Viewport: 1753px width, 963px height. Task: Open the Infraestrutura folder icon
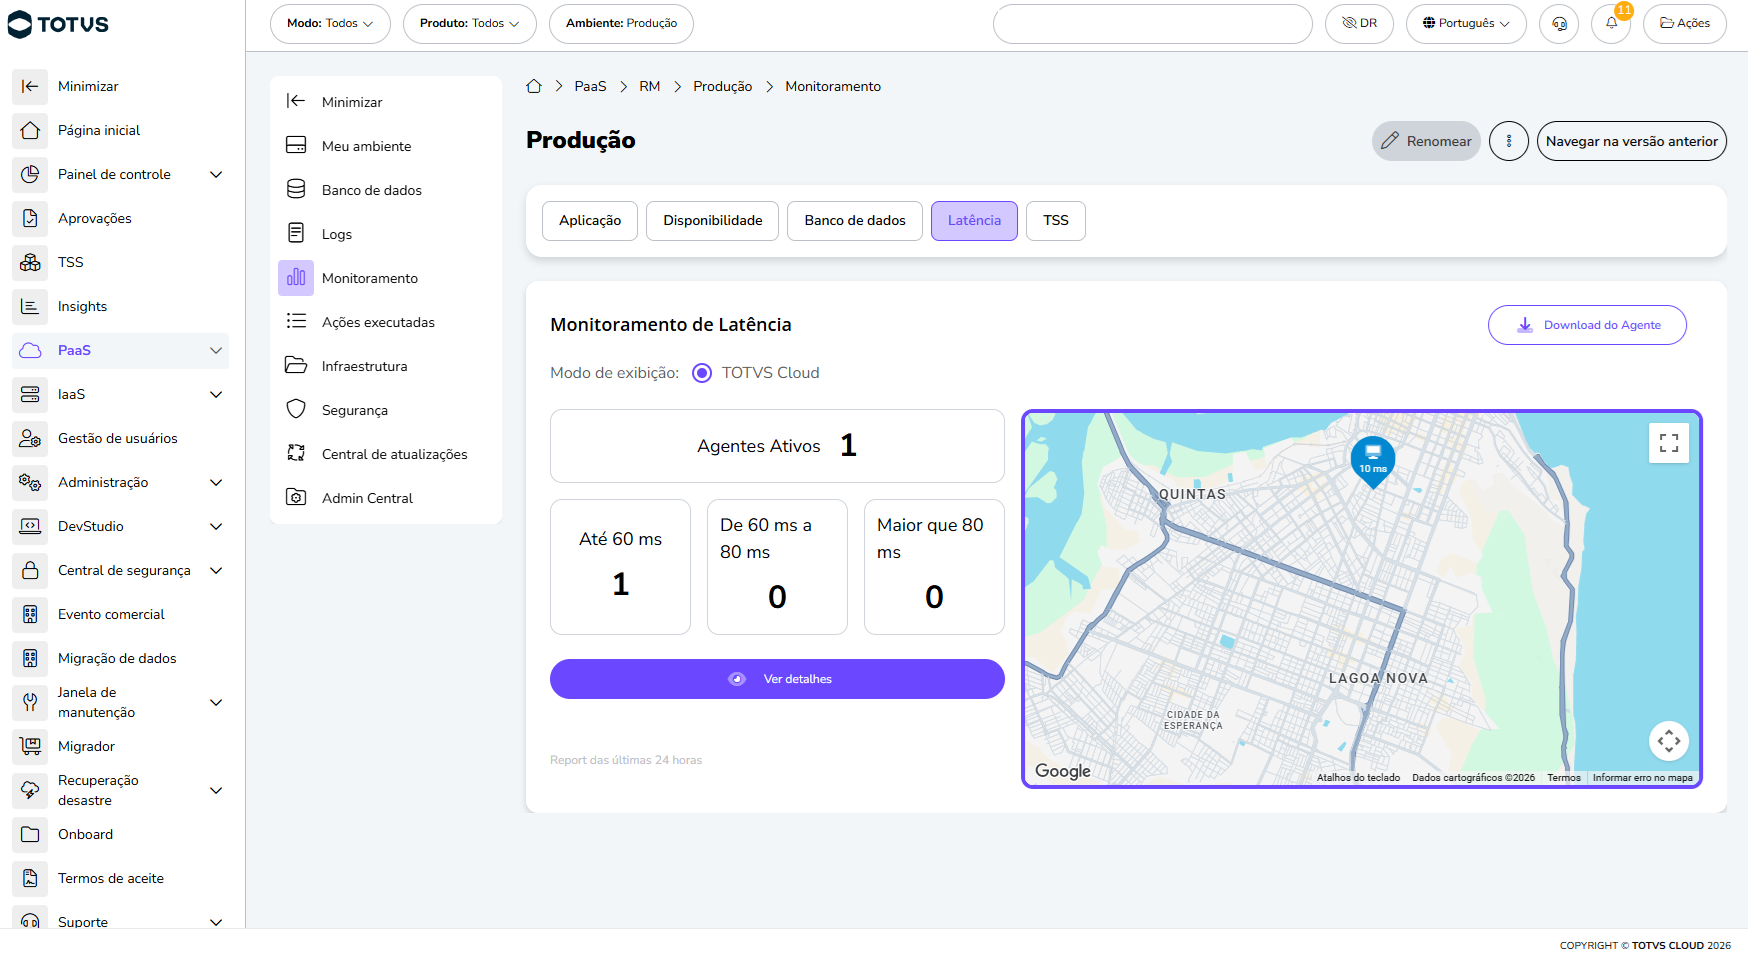pos(296,366)
